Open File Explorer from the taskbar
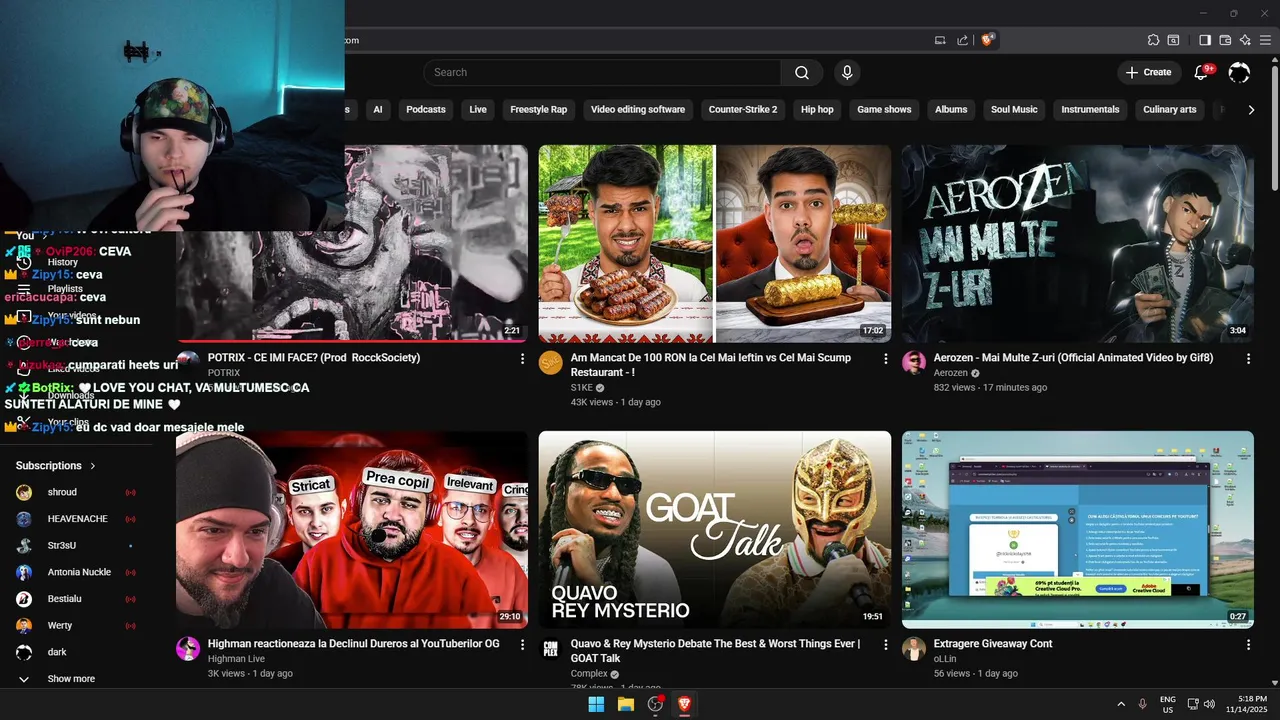The height and width of the screenshot is (720, 1280). 626,704
